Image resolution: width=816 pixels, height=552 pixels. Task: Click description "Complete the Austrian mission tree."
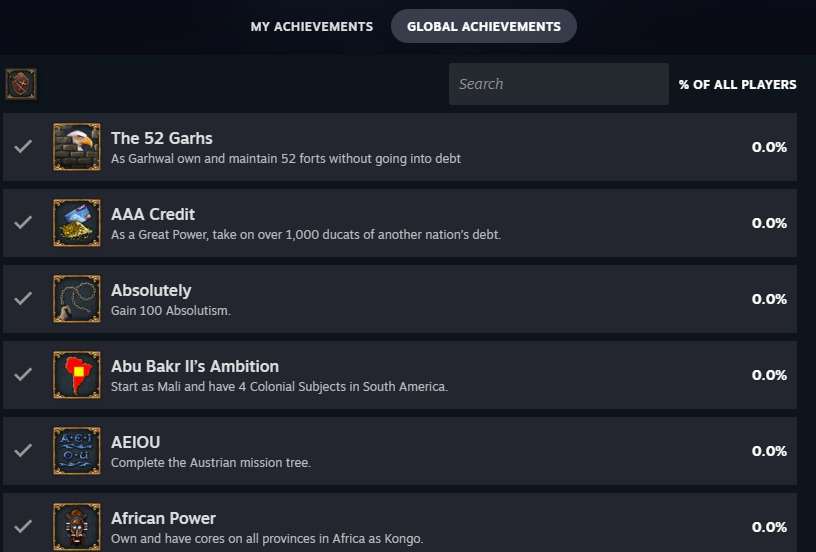pyautogui.click(x=211, y=463)
